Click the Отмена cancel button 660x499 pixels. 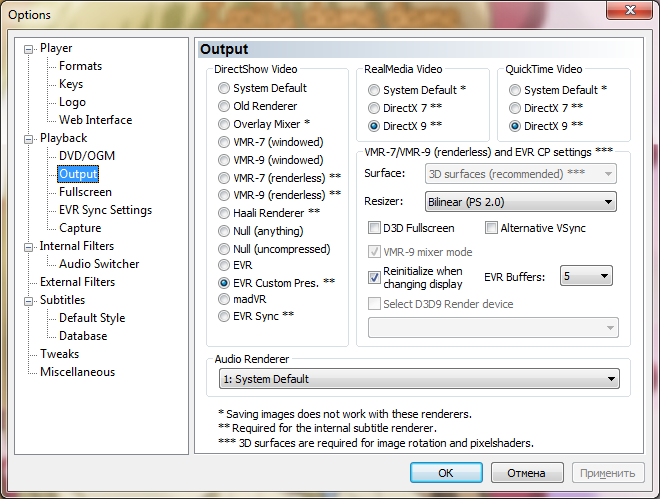pyautogui.click(x=526, y=473)
